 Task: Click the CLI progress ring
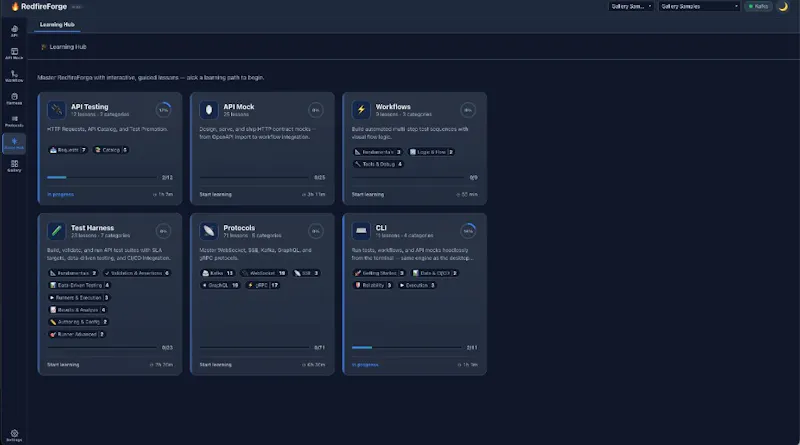coord(468,231)
